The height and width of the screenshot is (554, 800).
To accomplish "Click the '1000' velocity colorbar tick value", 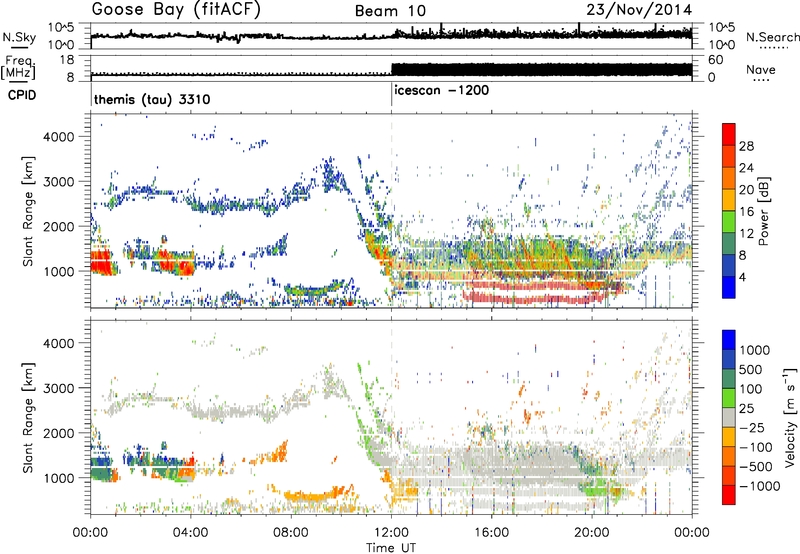I will coord(754,350).
